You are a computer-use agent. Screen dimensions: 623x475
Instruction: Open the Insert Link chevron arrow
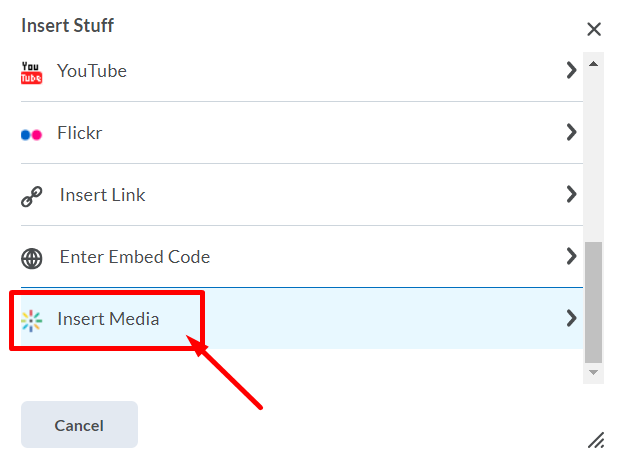(571, 194)
